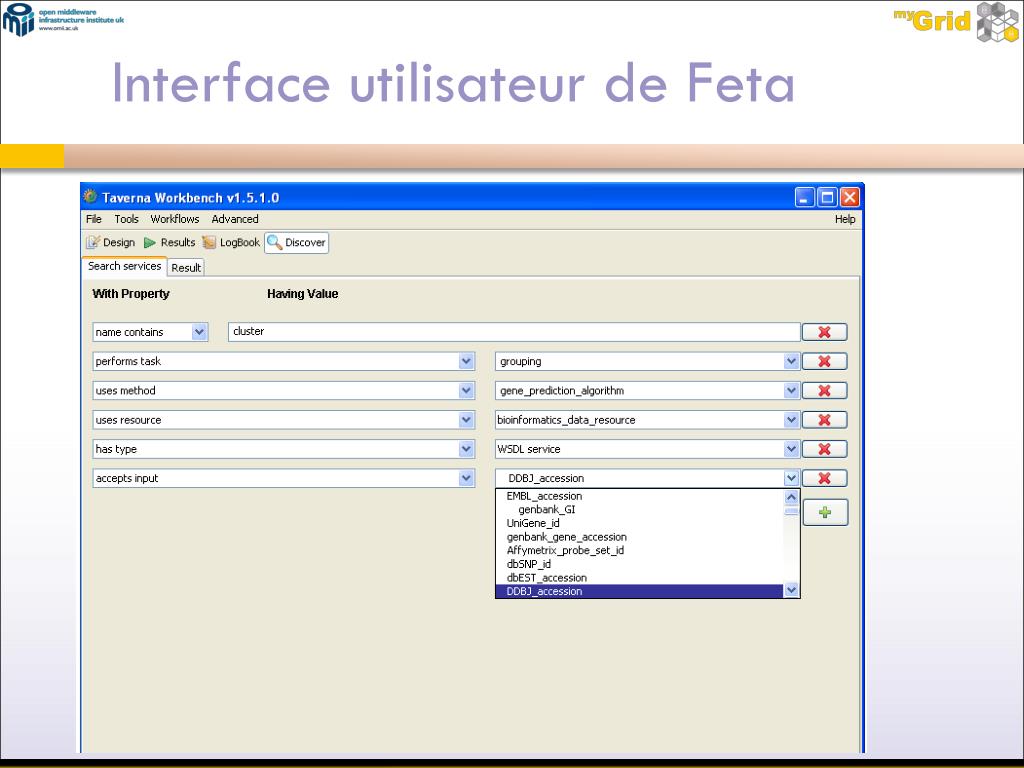This screenshot has height=768, width=1024.
Task: Open the LogBook perspective
Action: [231, 242]
